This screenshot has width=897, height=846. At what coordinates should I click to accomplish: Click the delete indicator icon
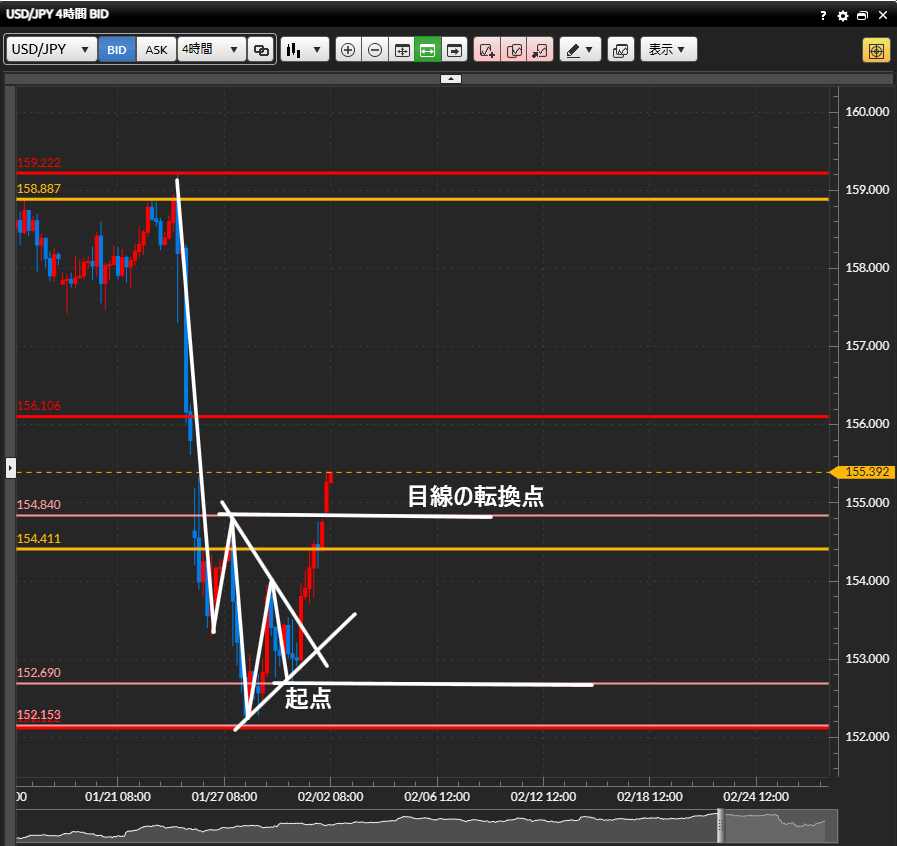pyautogui.click(x=540, y=49)
